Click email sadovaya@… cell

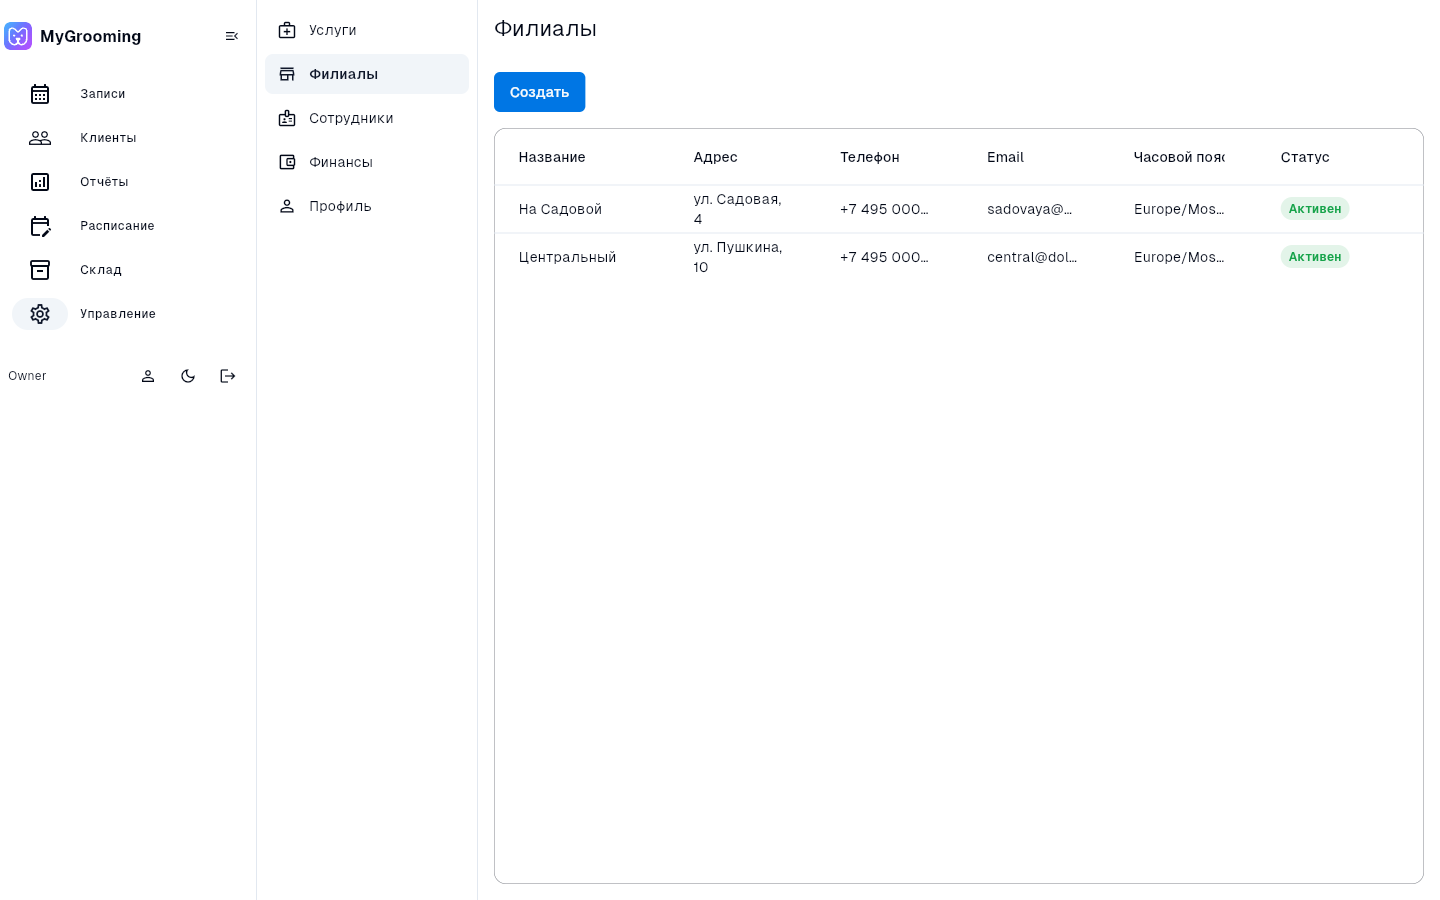tap(1029, 209)
